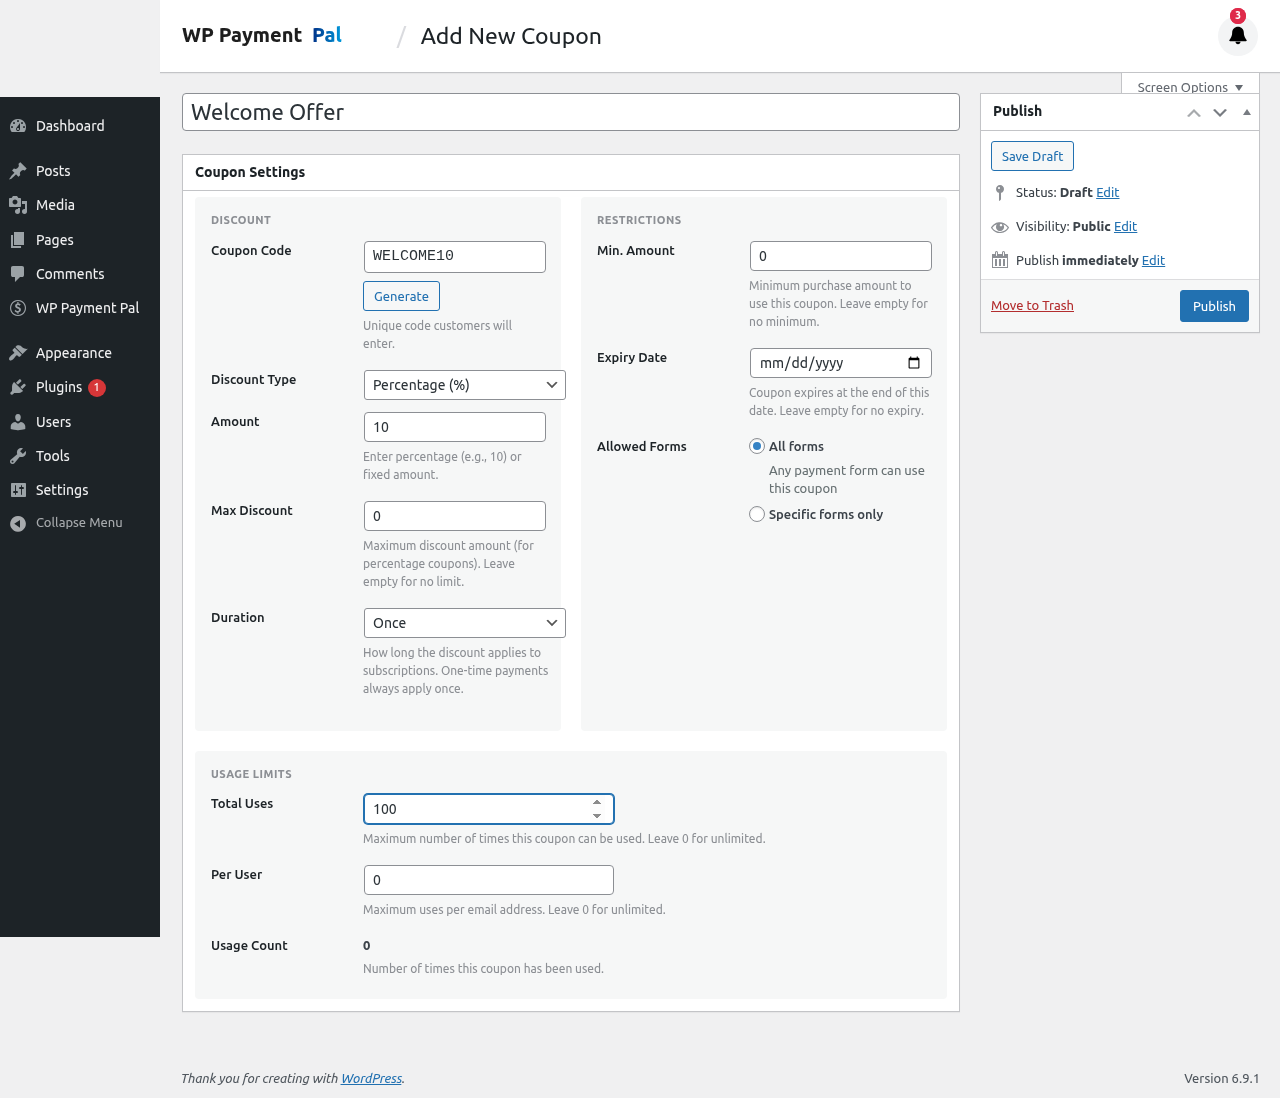
Task: Select the Tools icon in the sidebar
Action: point(16,456)
